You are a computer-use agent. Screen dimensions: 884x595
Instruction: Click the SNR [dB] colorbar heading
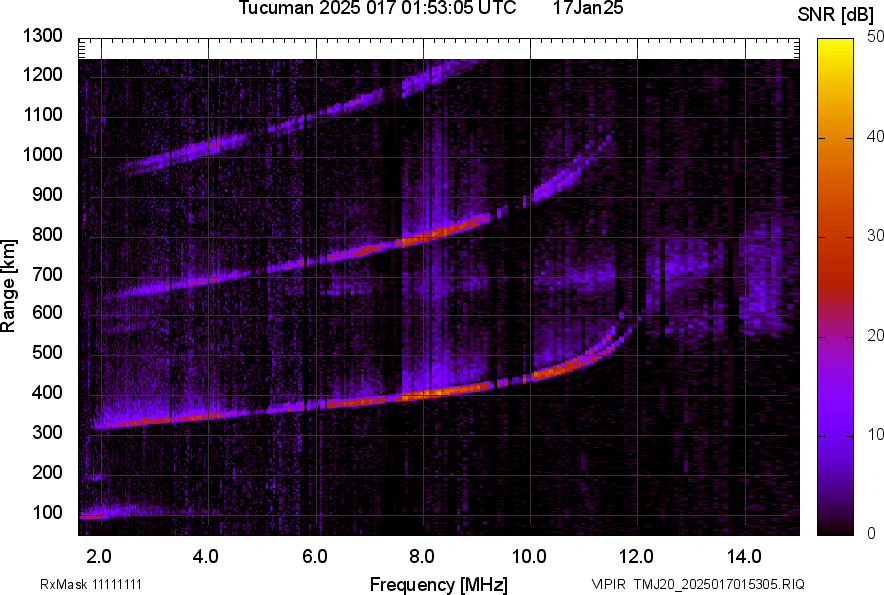click(x=838, y=15)
